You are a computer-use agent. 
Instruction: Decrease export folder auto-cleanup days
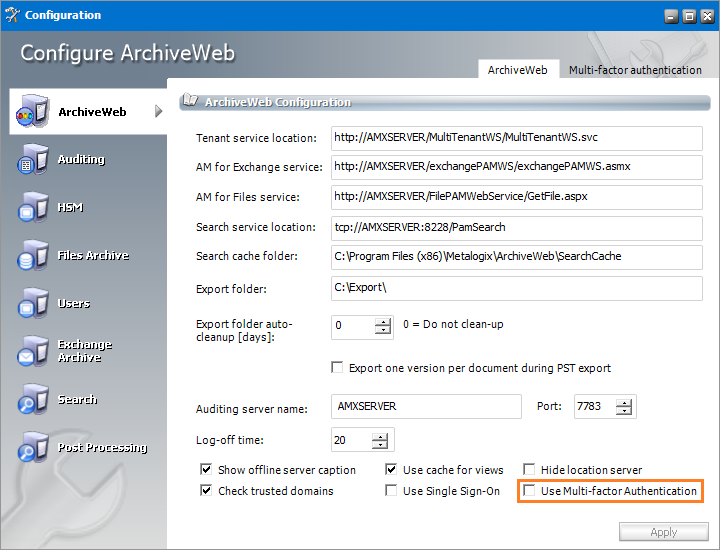pyautogui.click(x=383, y=330)
